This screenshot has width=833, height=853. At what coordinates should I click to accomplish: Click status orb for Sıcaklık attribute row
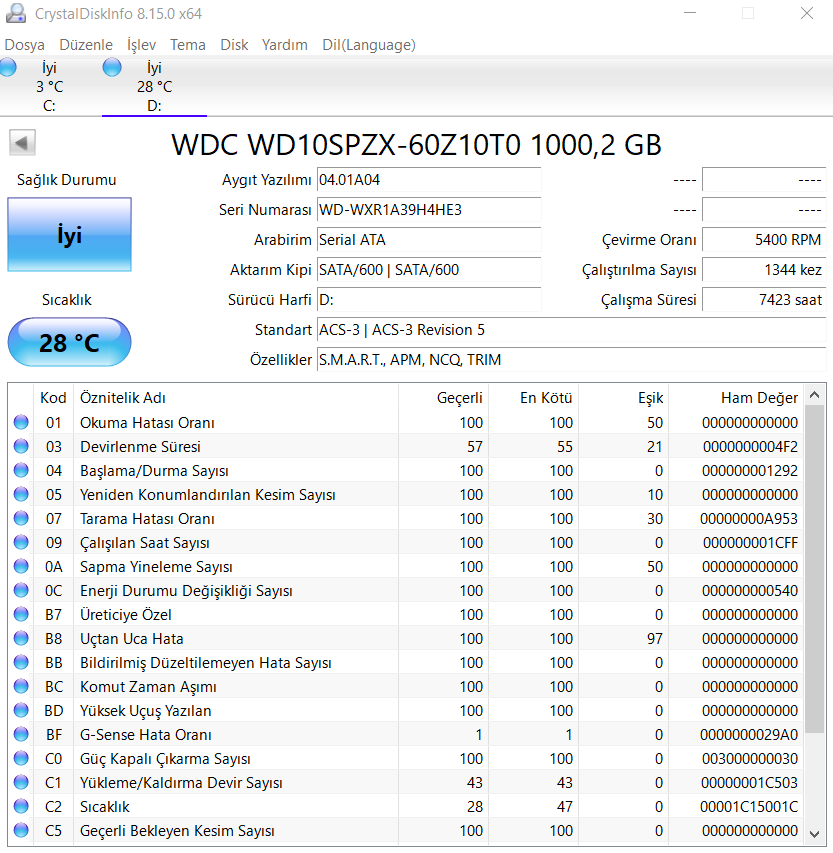point(20,807)
